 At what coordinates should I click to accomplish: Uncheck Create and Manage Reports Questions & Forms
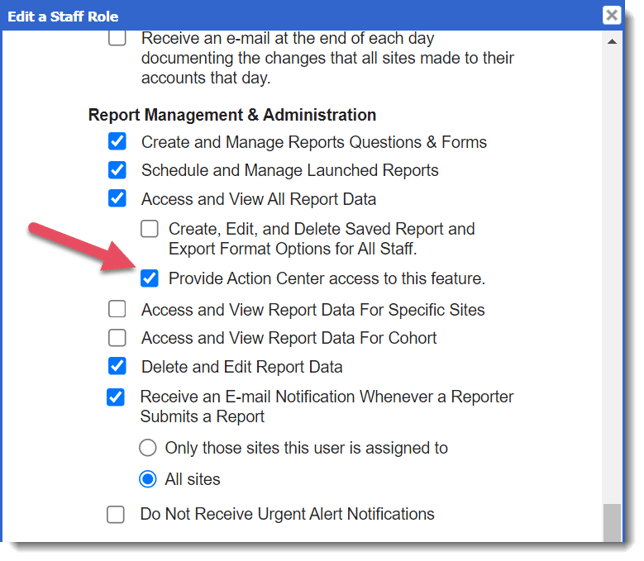coord(117,142)
